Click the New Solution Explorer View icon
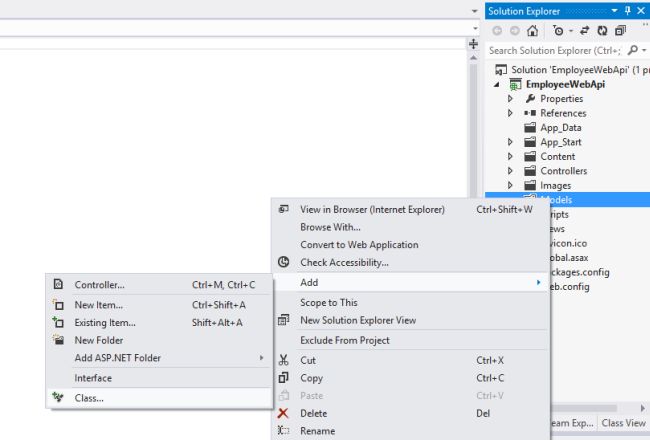This screenshot has height=440, width=650. [284, 320]
